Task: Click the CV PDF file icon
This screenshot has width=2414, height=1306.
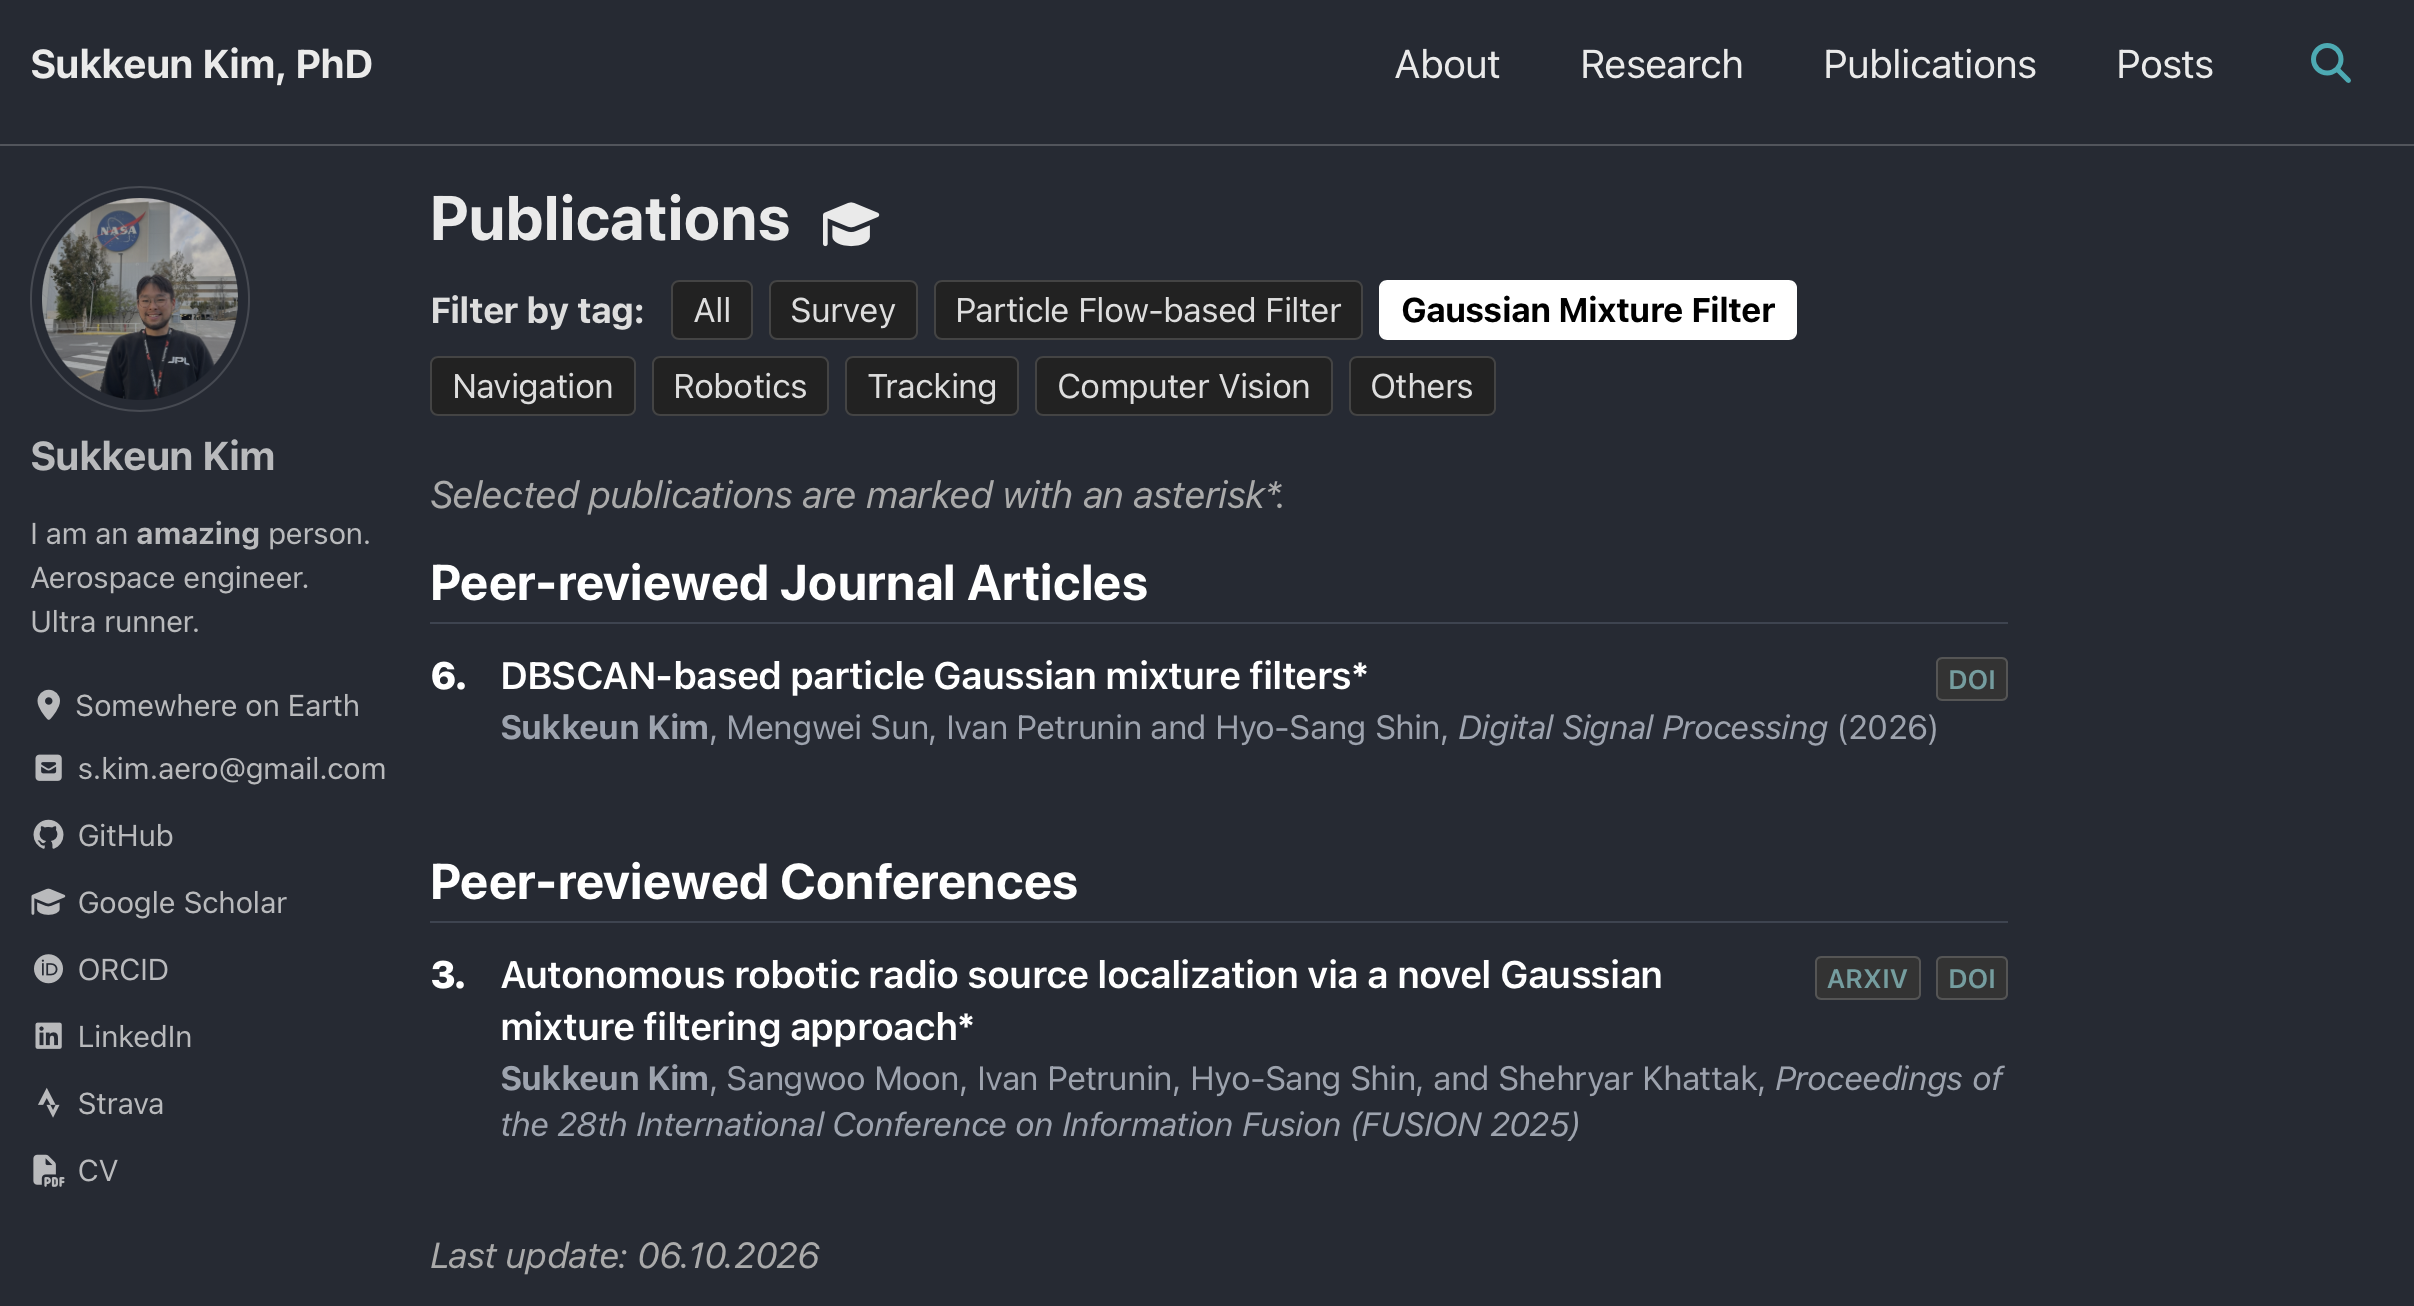Action: point(48,1170)
